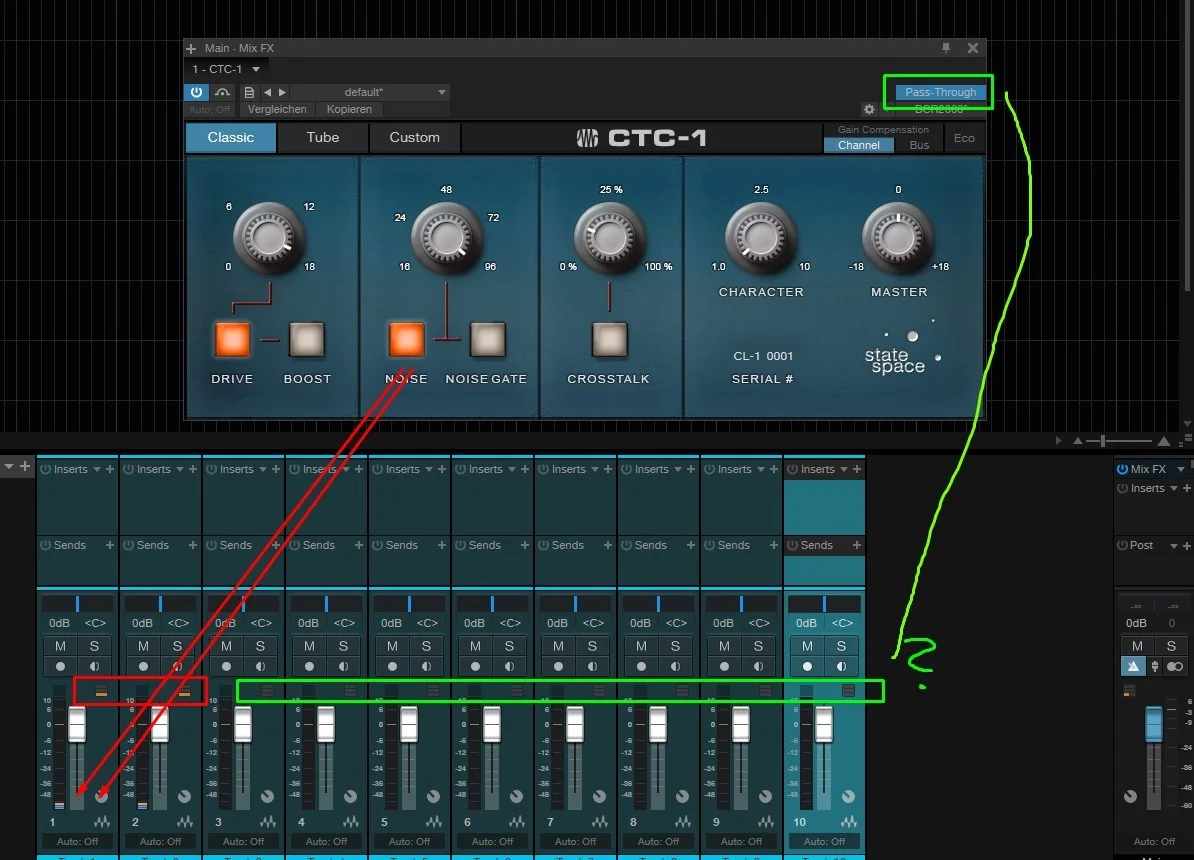Switch to the Tube console tab
1194x860 pixels.
click(323, 138)
